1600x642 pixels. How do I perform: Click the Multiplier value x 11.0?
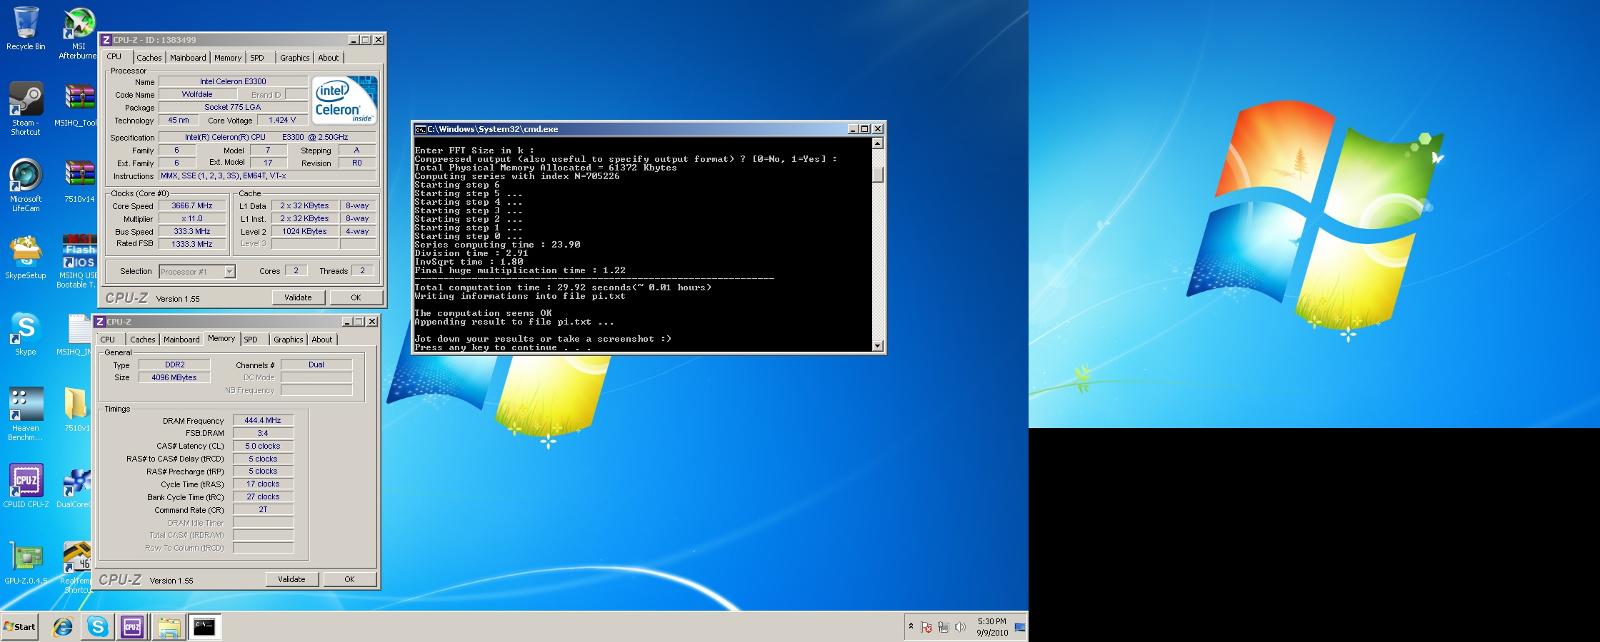192,219
